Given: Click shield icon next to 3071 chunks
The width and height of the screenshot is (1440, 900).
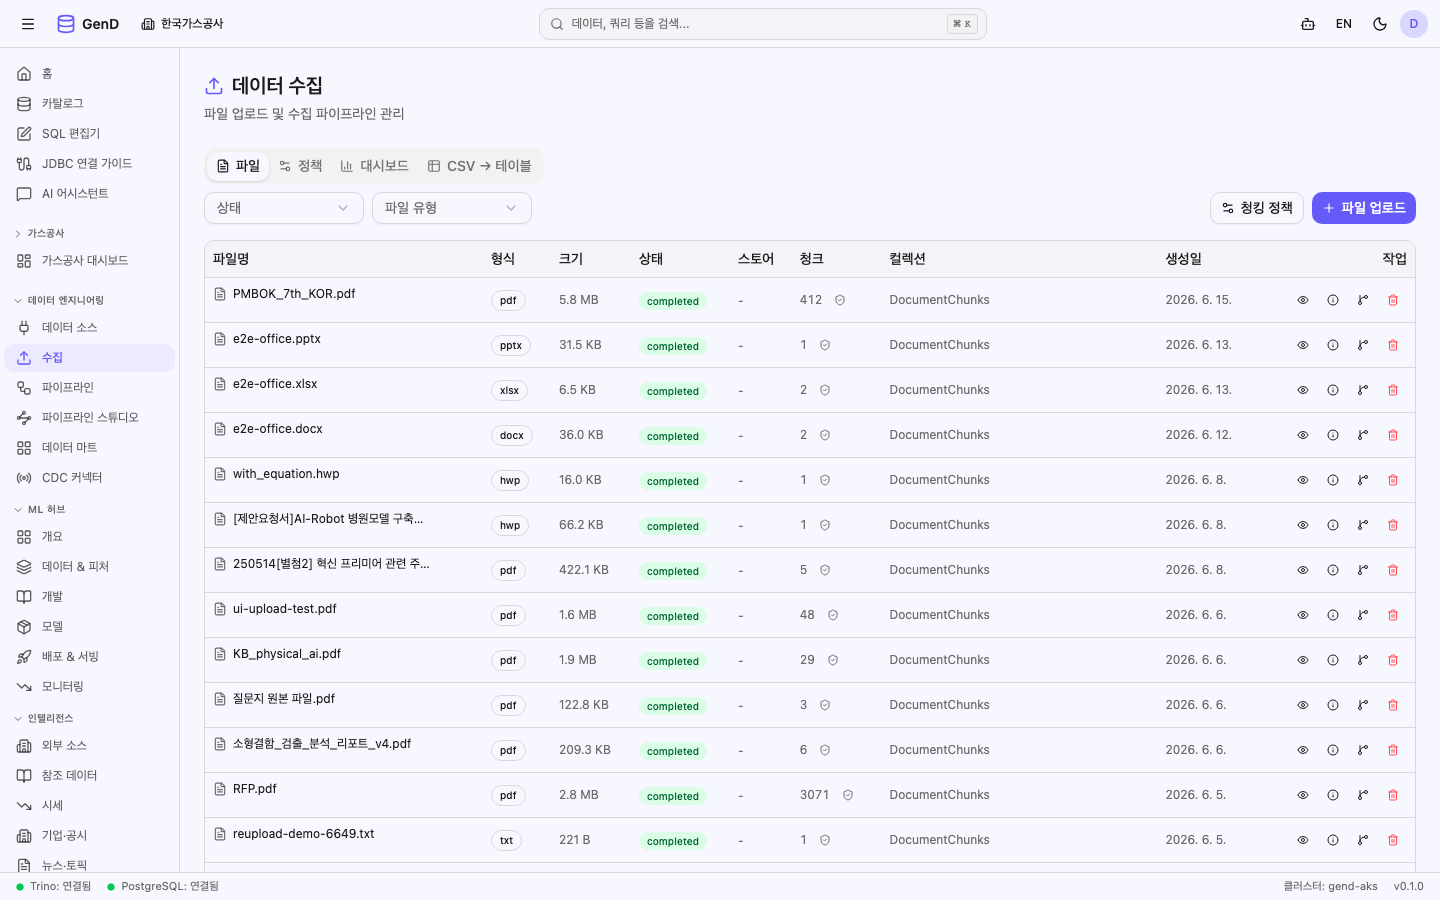Looking at the screenshot, I should tap(848, 795).
